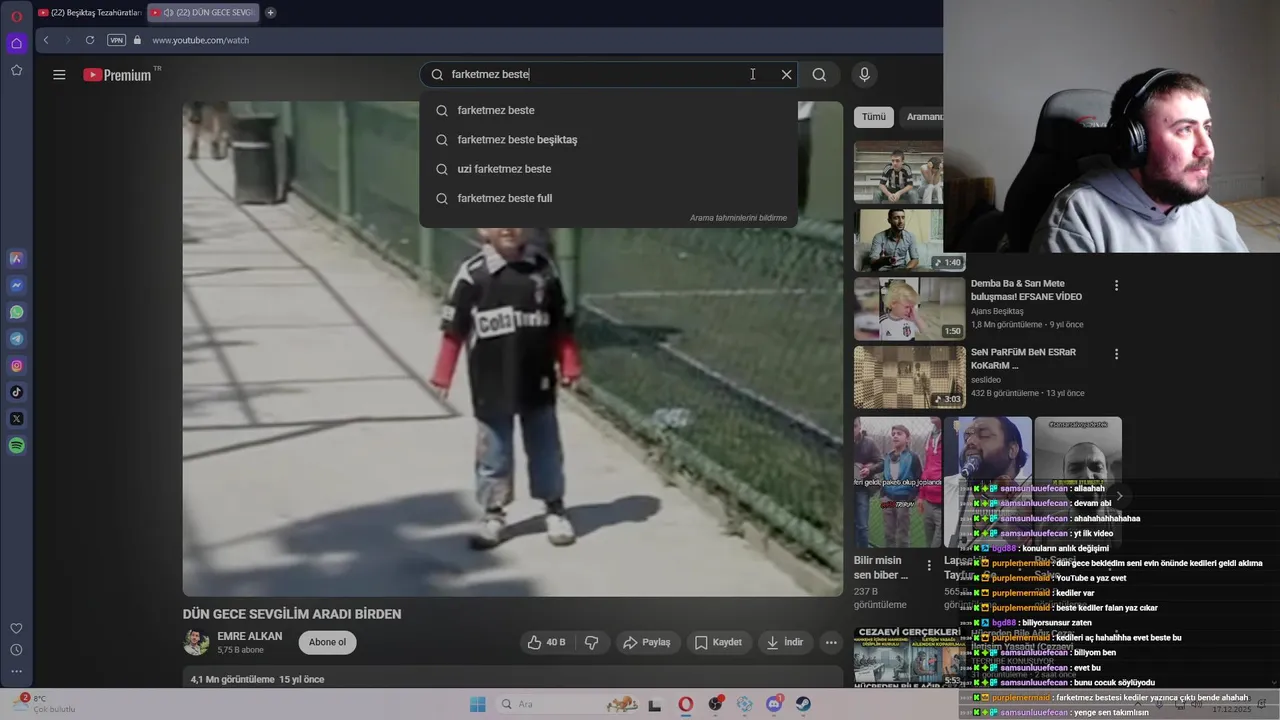1280x720 pixels.
Task: Reload the YouTube page
Action: click(90, 40)
